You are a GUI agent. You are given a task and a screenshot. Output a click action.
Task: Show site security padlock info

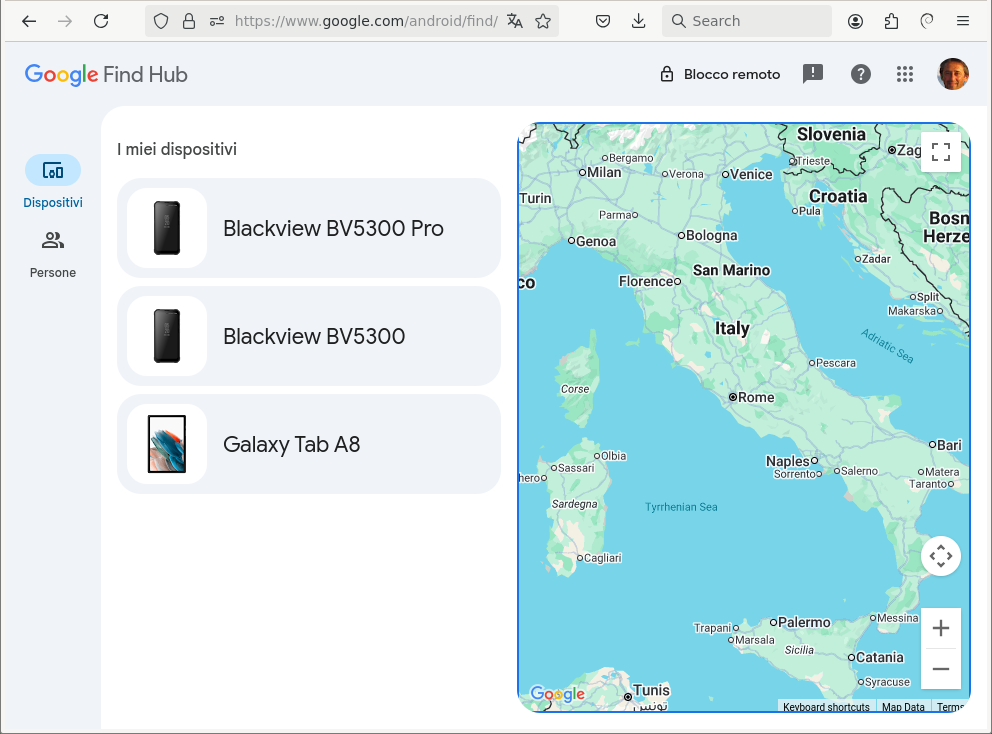point(189,22)
